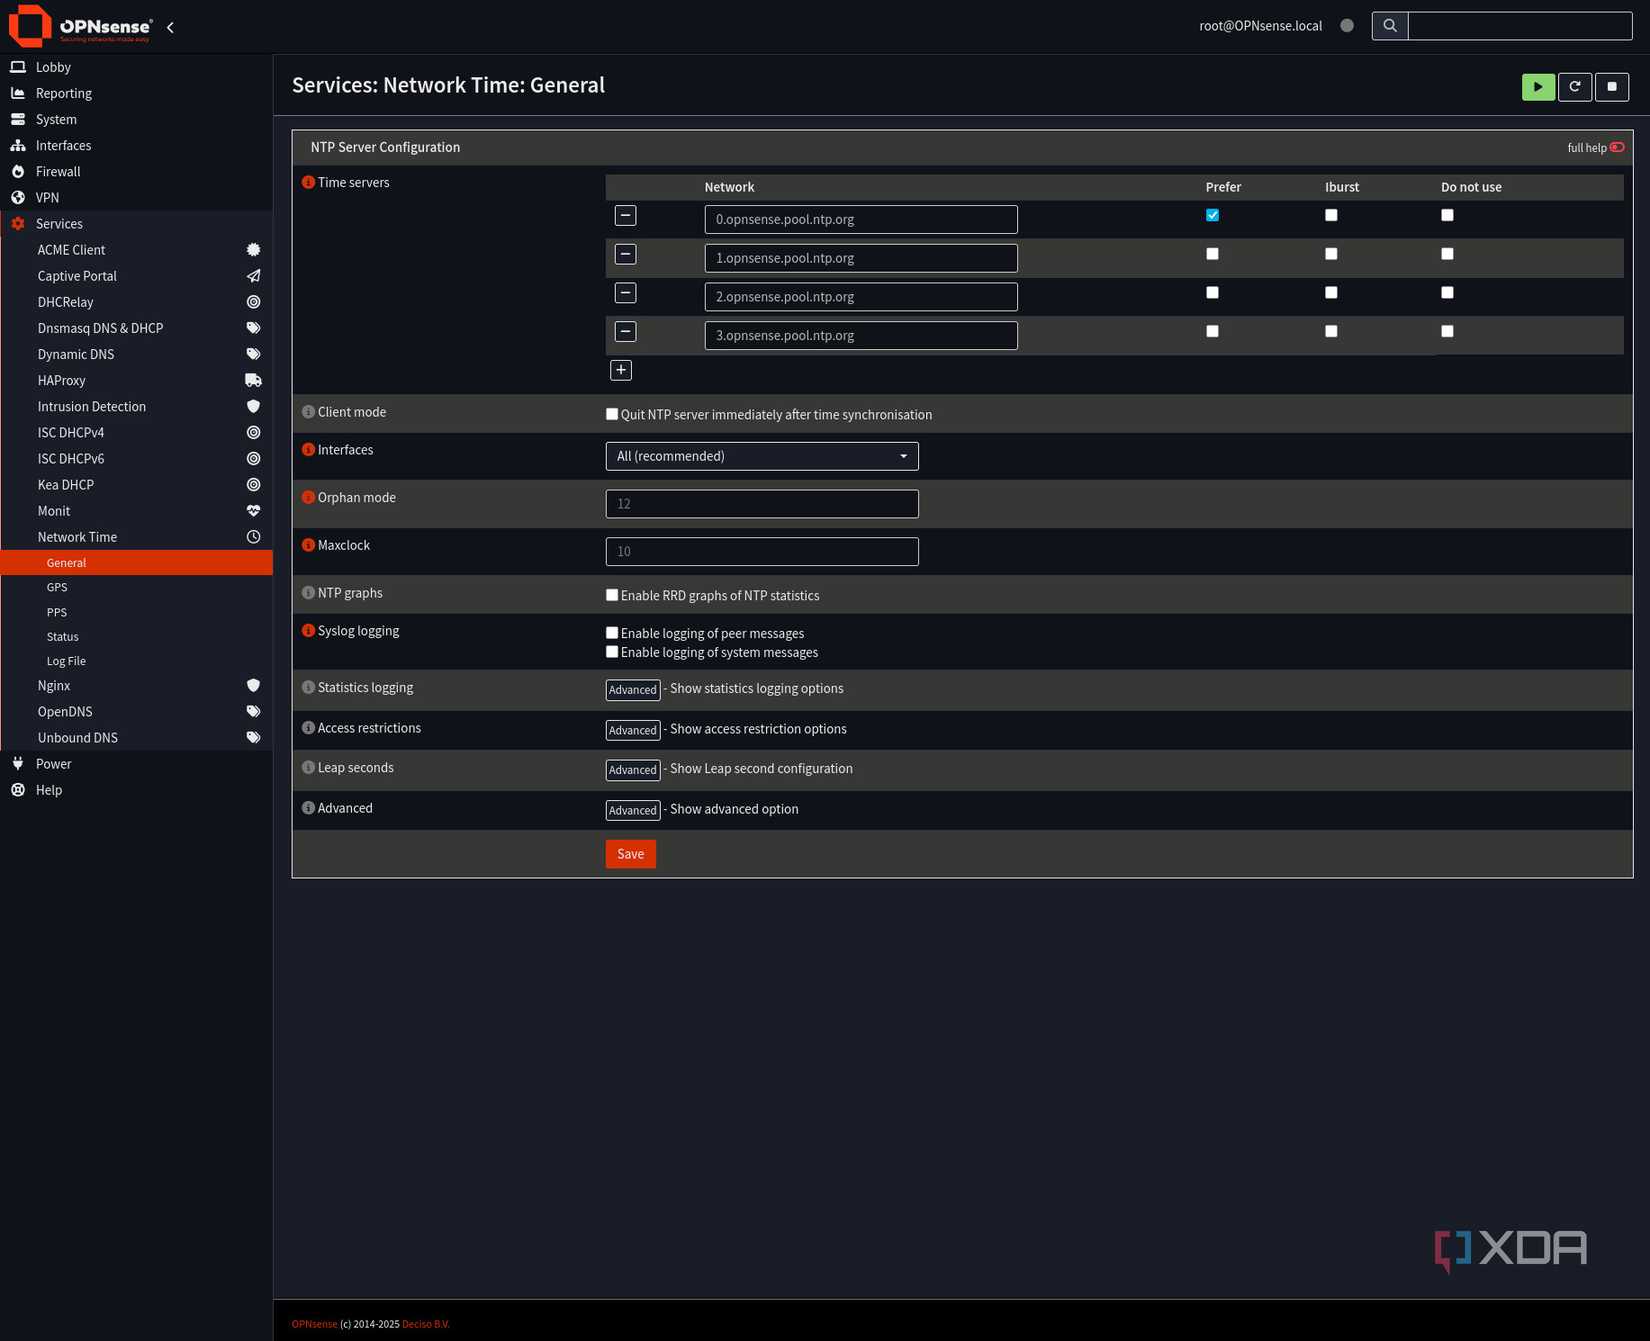Open the Status page in the sidebar
The width and height of the screenshot is (1650, 1341).
click(x=62, y=636)
